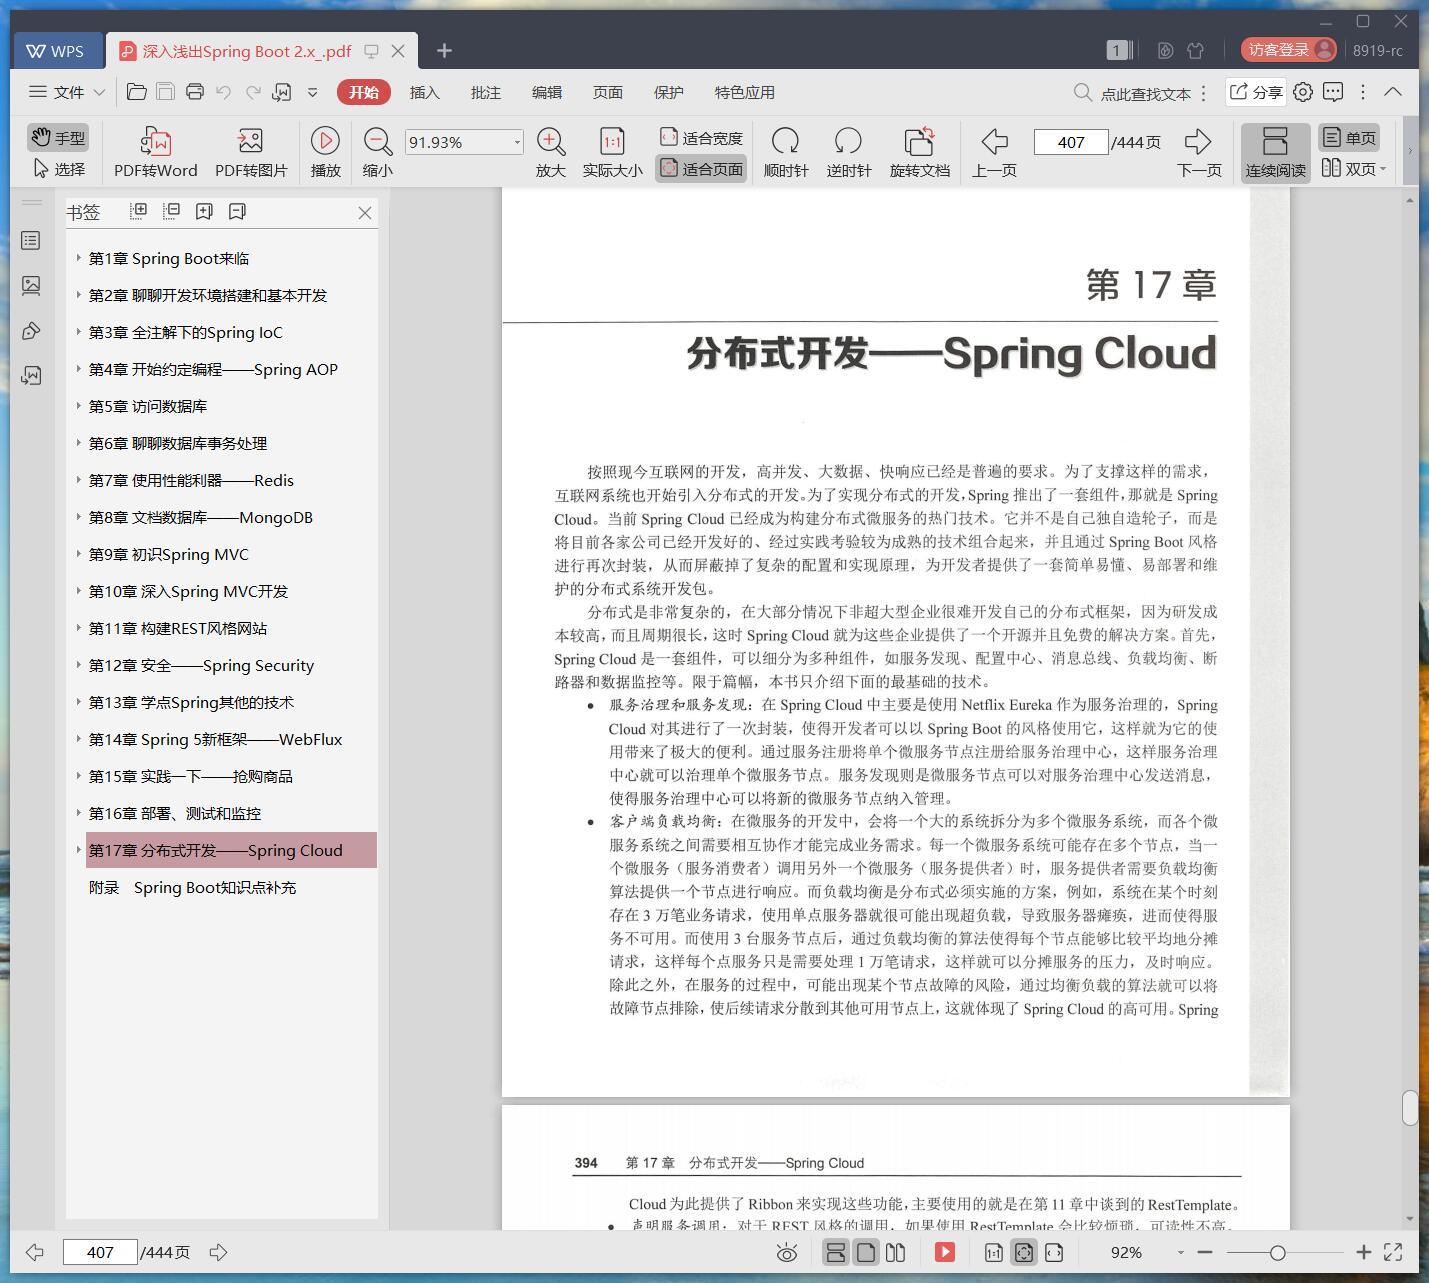Go to next page (下一页)
The width and height of the screenshot is (1429, 1283).
coord(1198,152)
